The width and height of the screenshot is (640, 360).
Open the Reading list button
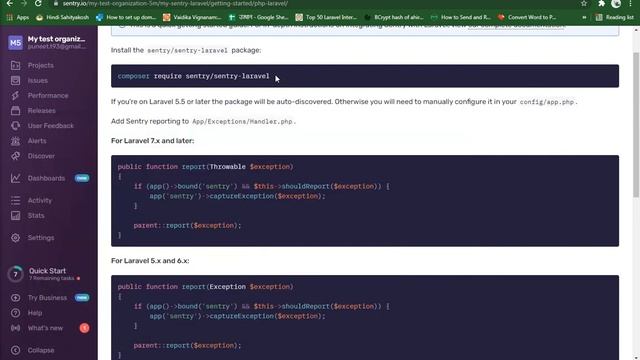tap(615, 17)
